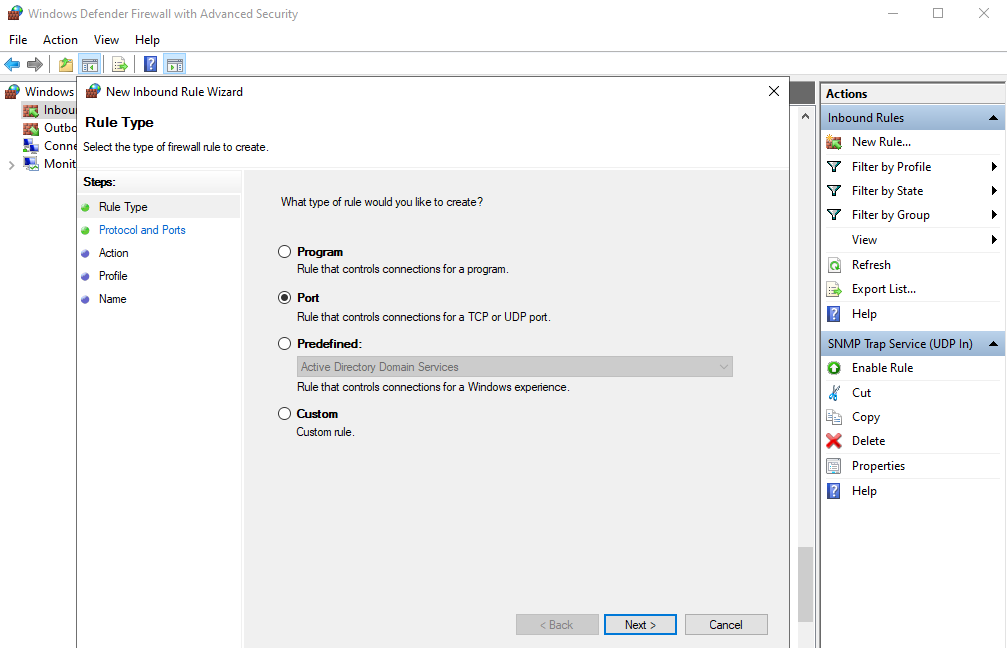Image resolution: width=1007 pixels, height=648 pixels.
Task: Click the Action step in Steps list
Action: (x=114, y=253)
